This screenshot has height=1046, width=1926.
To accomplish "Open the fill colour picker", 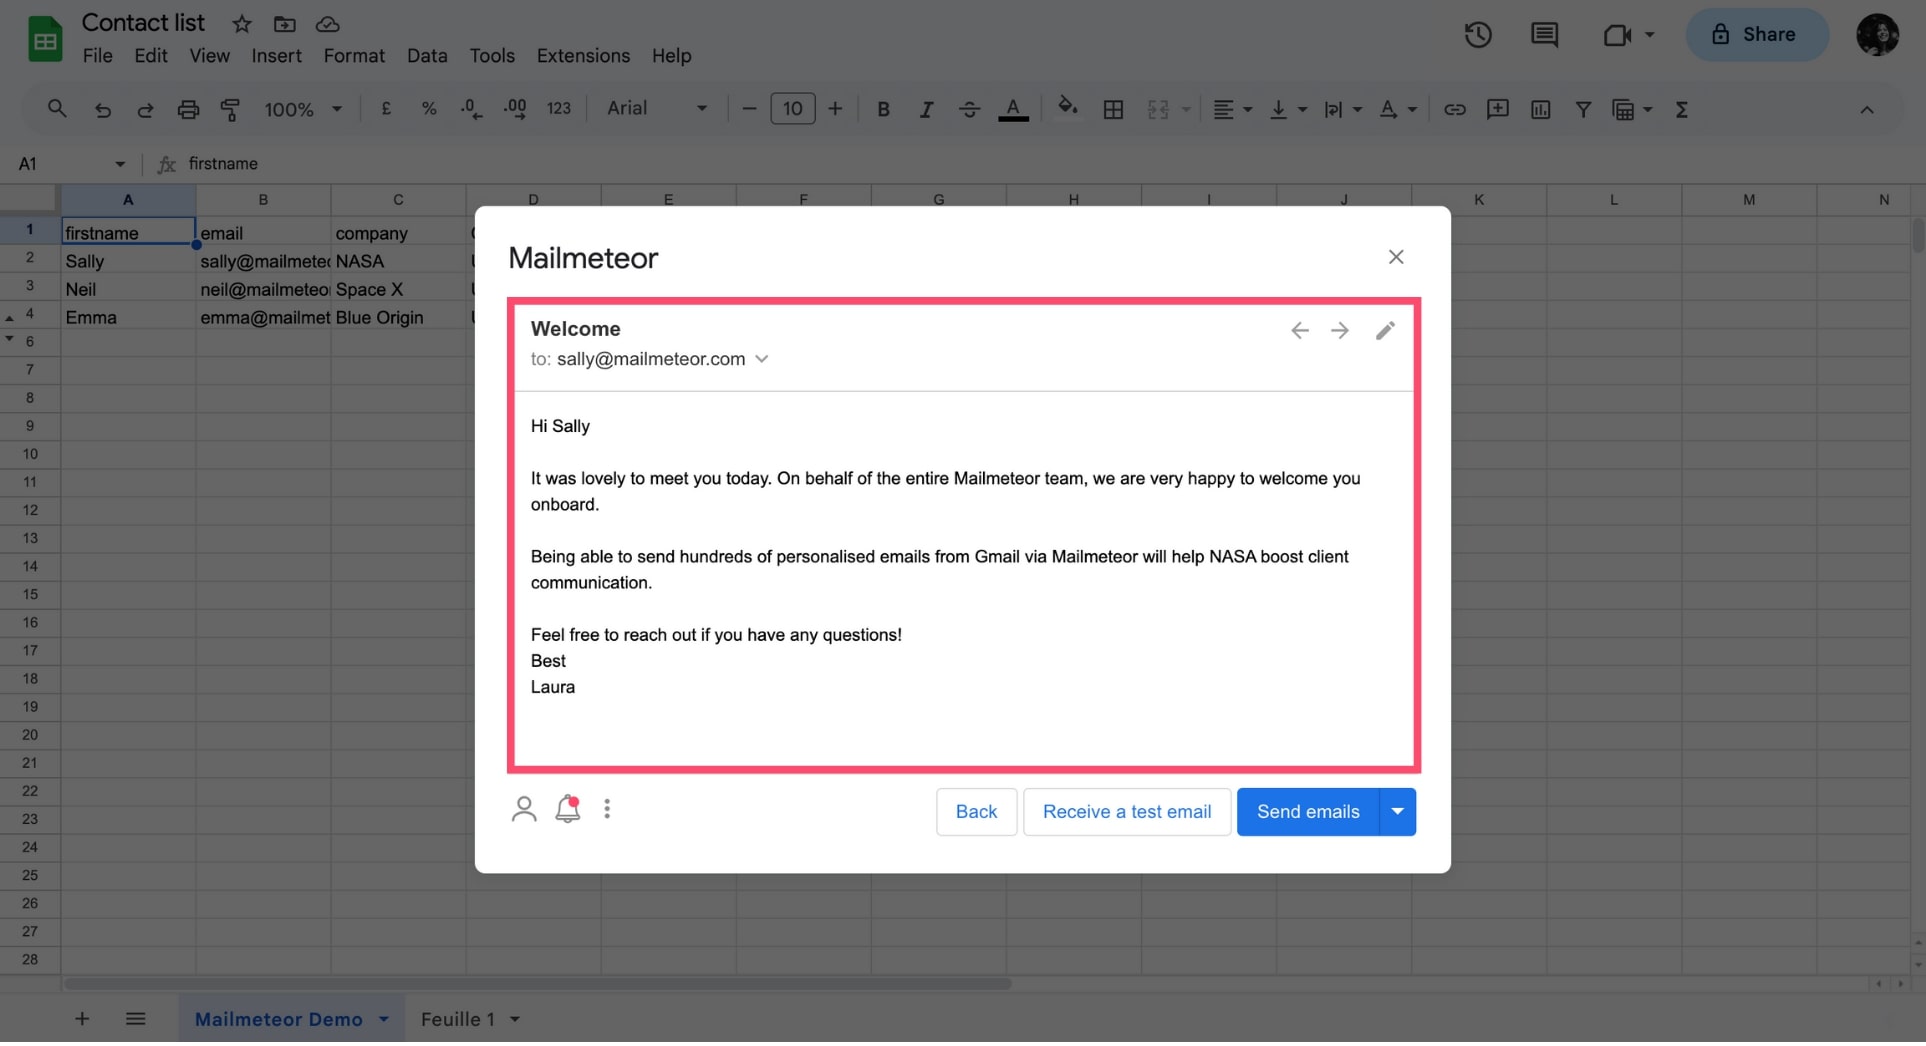I will (1068, 108).
